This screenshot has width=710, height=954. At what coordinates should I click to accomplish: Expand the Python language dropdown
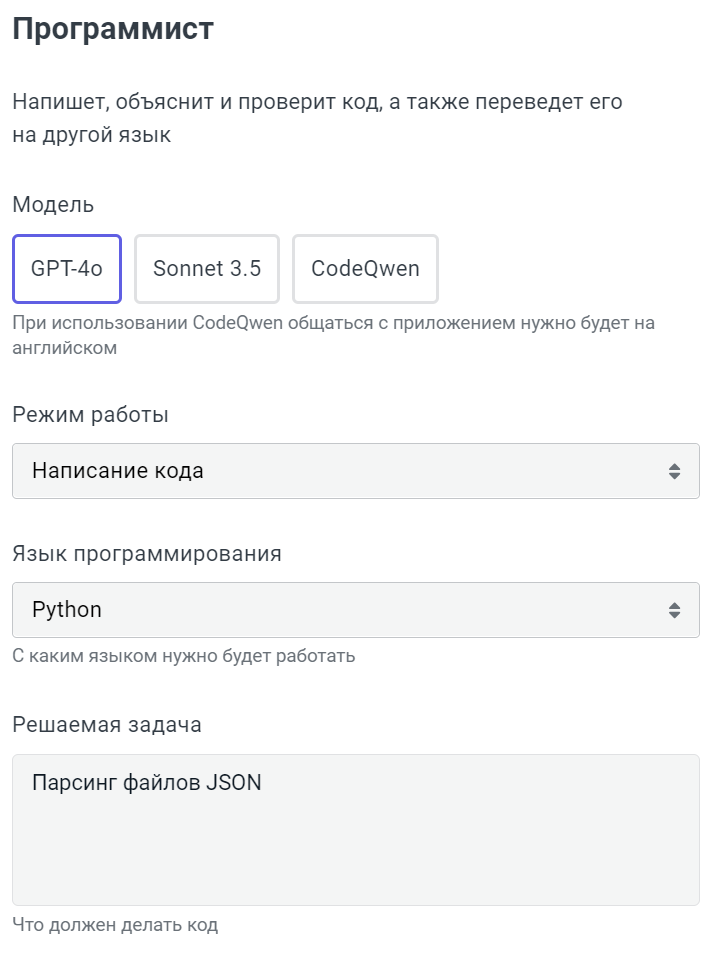coord(355,610)
